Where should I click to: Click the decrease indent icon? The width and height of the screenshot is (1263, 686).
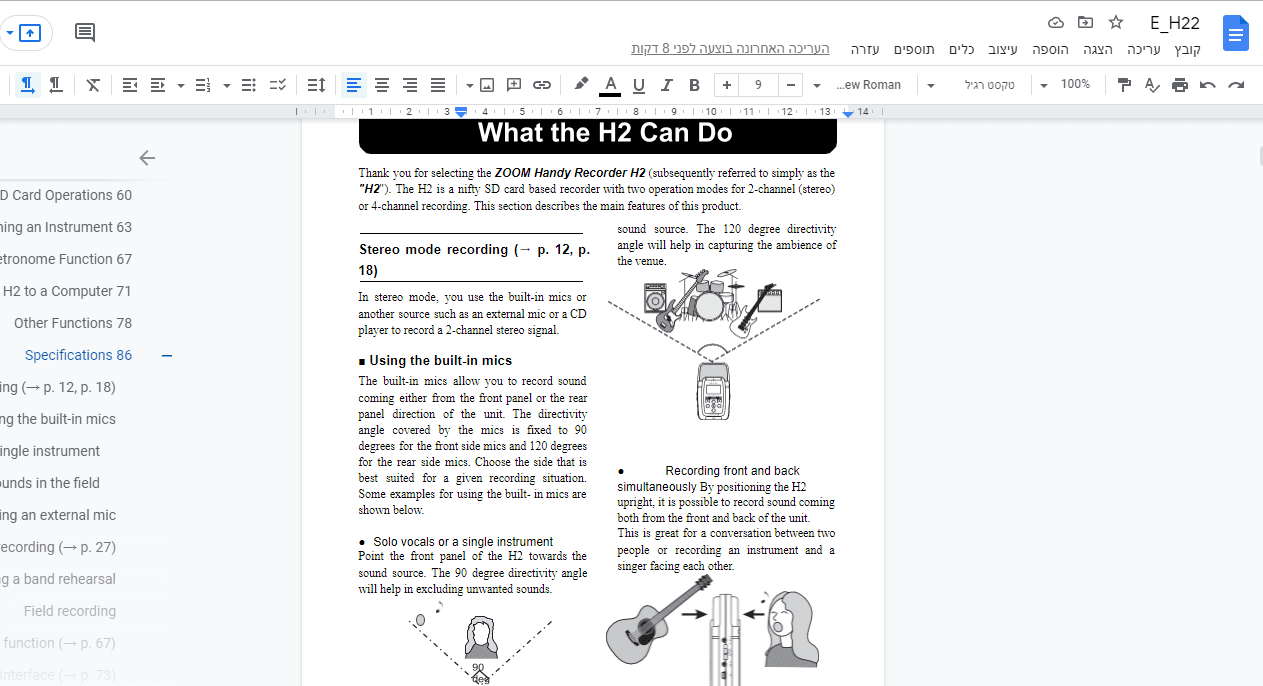(130, 85)
